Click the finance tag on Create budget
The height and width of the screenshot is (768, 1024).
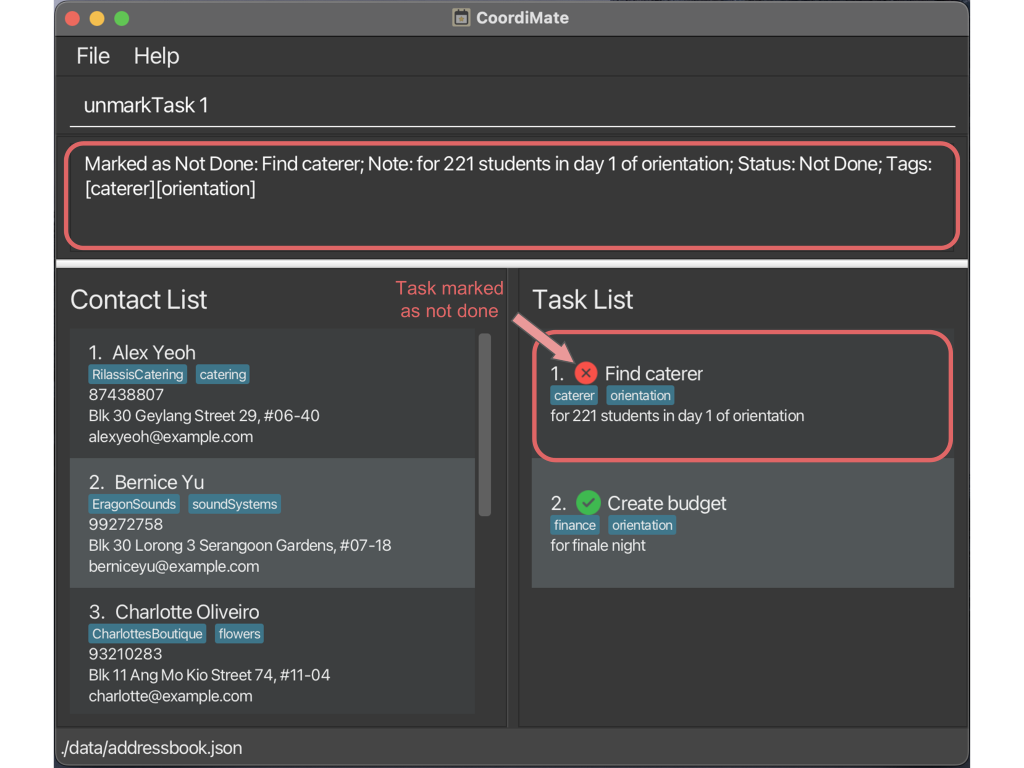(575, 525)
